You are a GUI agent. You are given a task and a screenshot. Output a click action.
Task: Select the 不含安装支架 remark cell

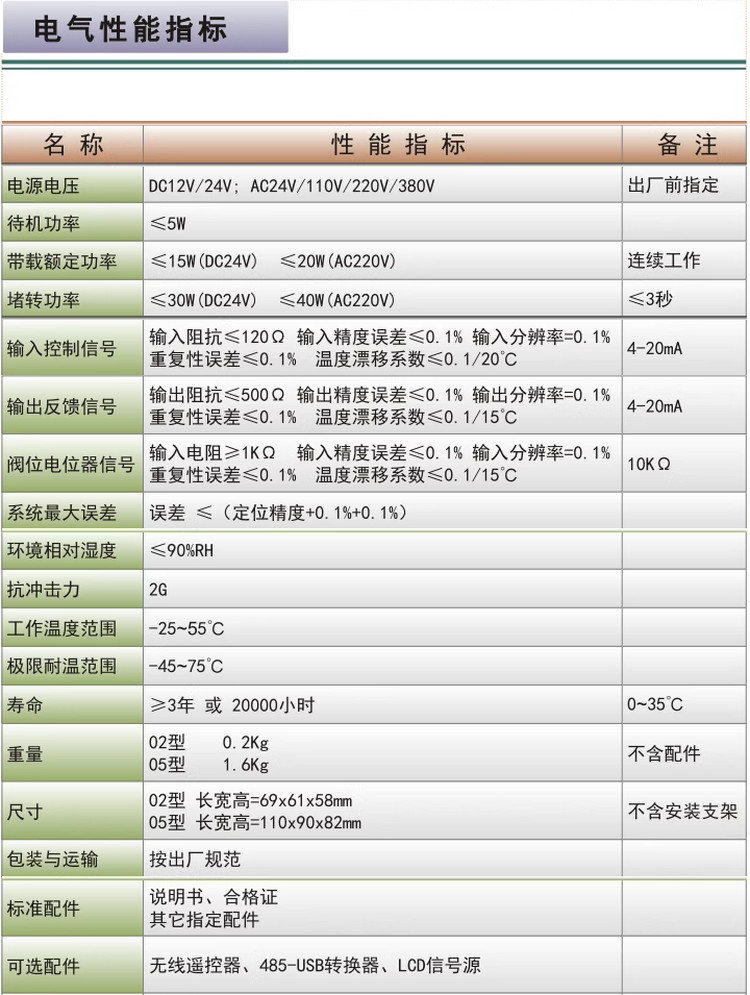(x=682, y=812)
